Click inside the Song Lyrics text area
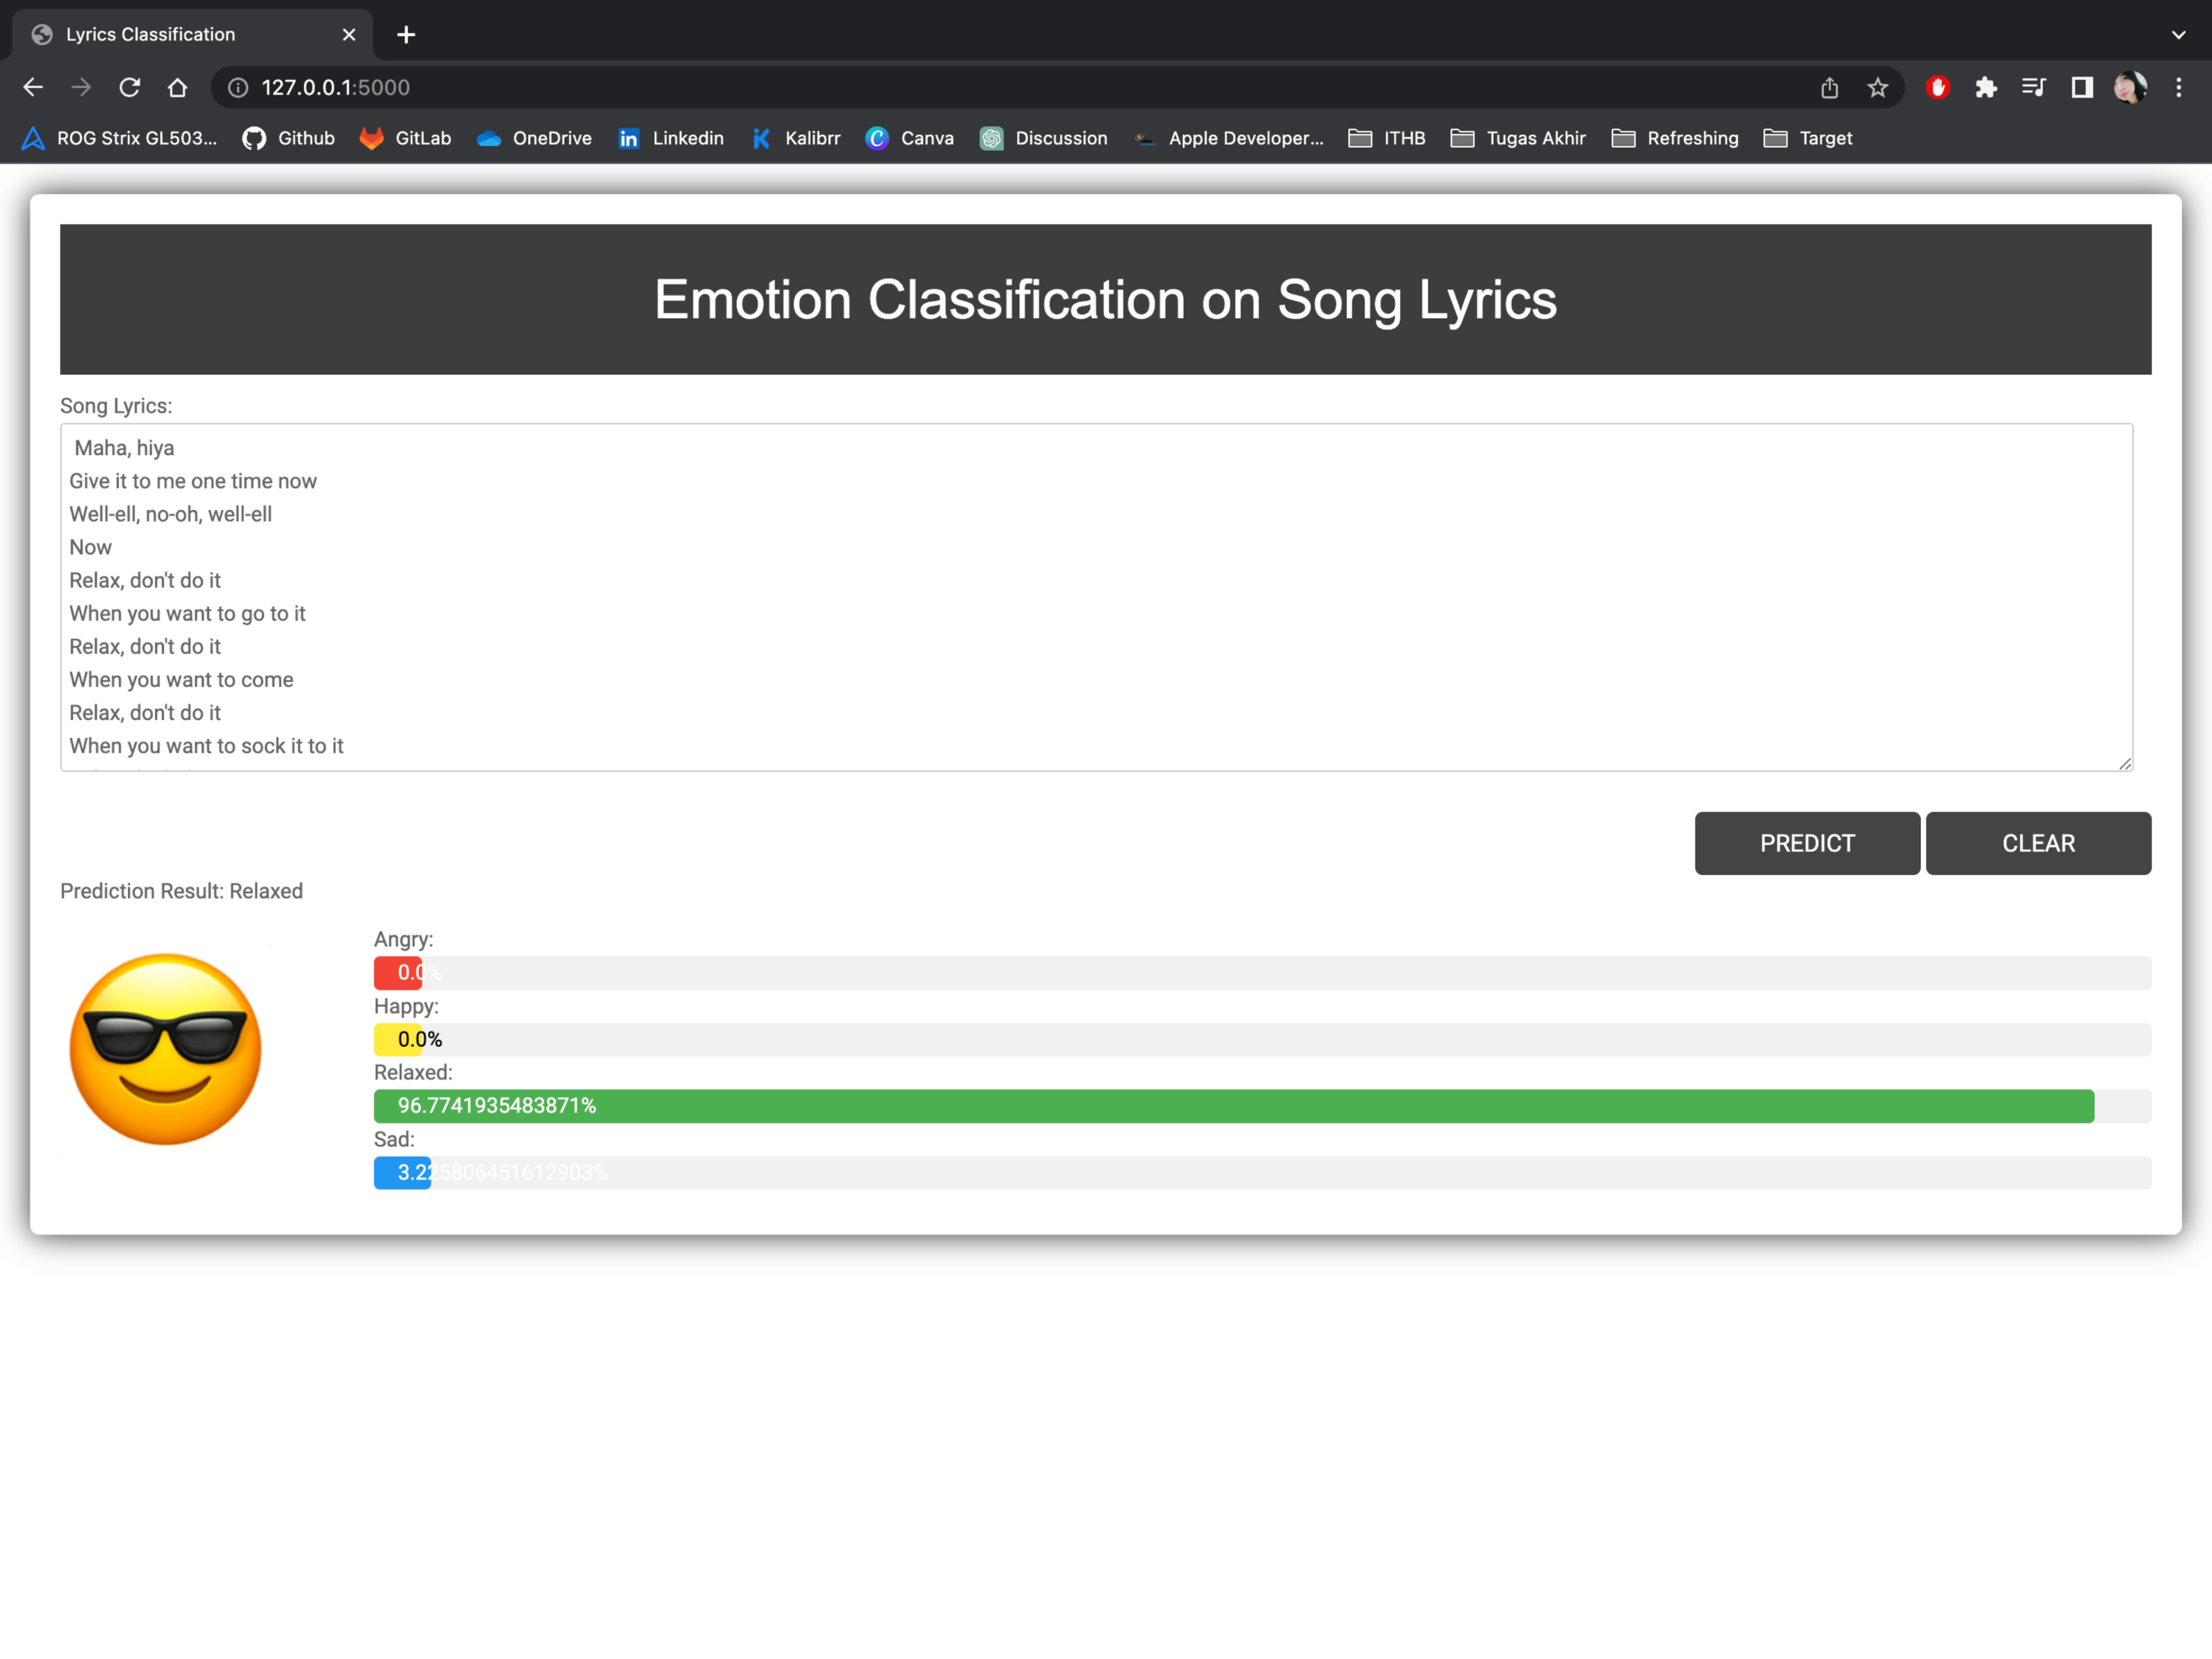The image size is (2212, 1659). pos(1095,596)
